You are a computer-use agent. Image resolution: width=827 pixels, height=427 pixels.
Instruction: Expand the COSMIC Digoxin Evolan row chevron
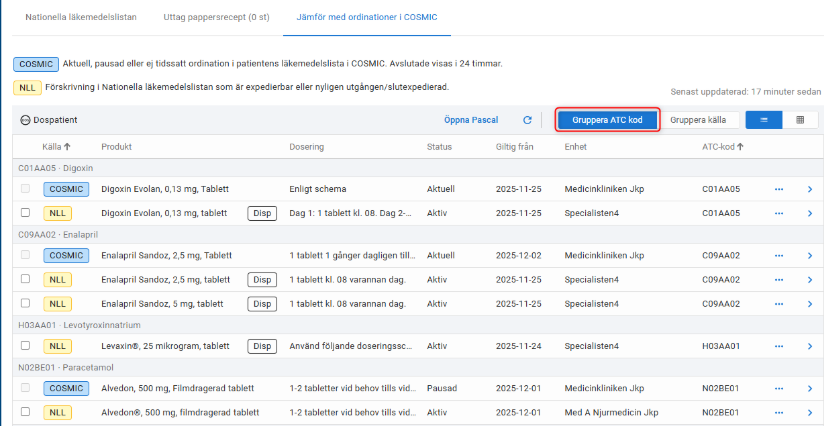point(810,189)
